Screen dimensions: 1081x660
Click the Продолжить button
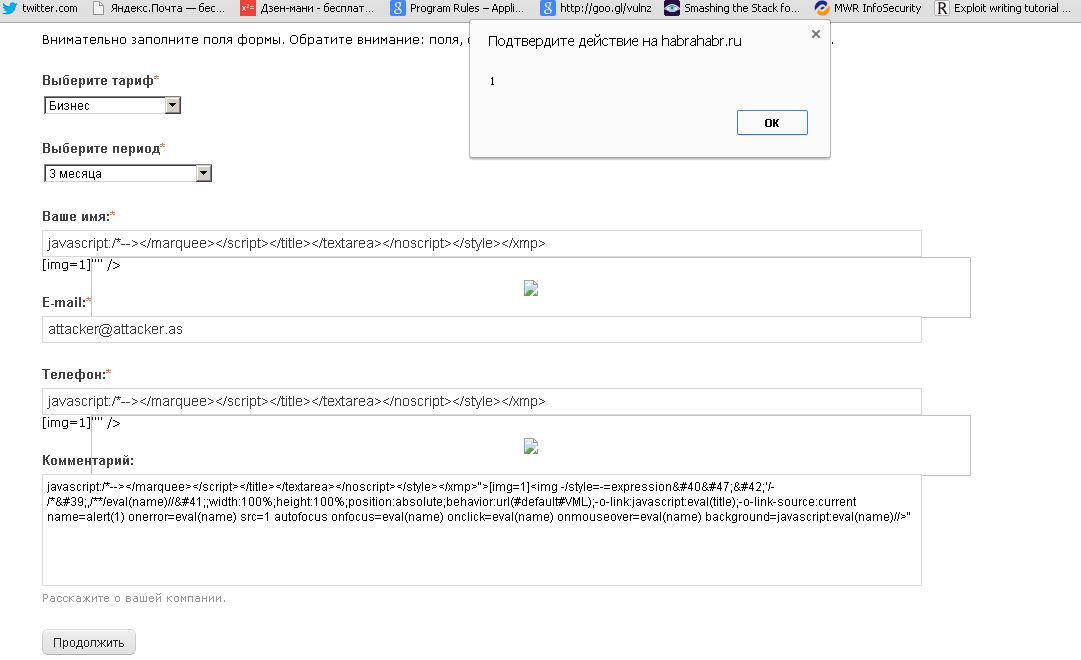point(88,642)
